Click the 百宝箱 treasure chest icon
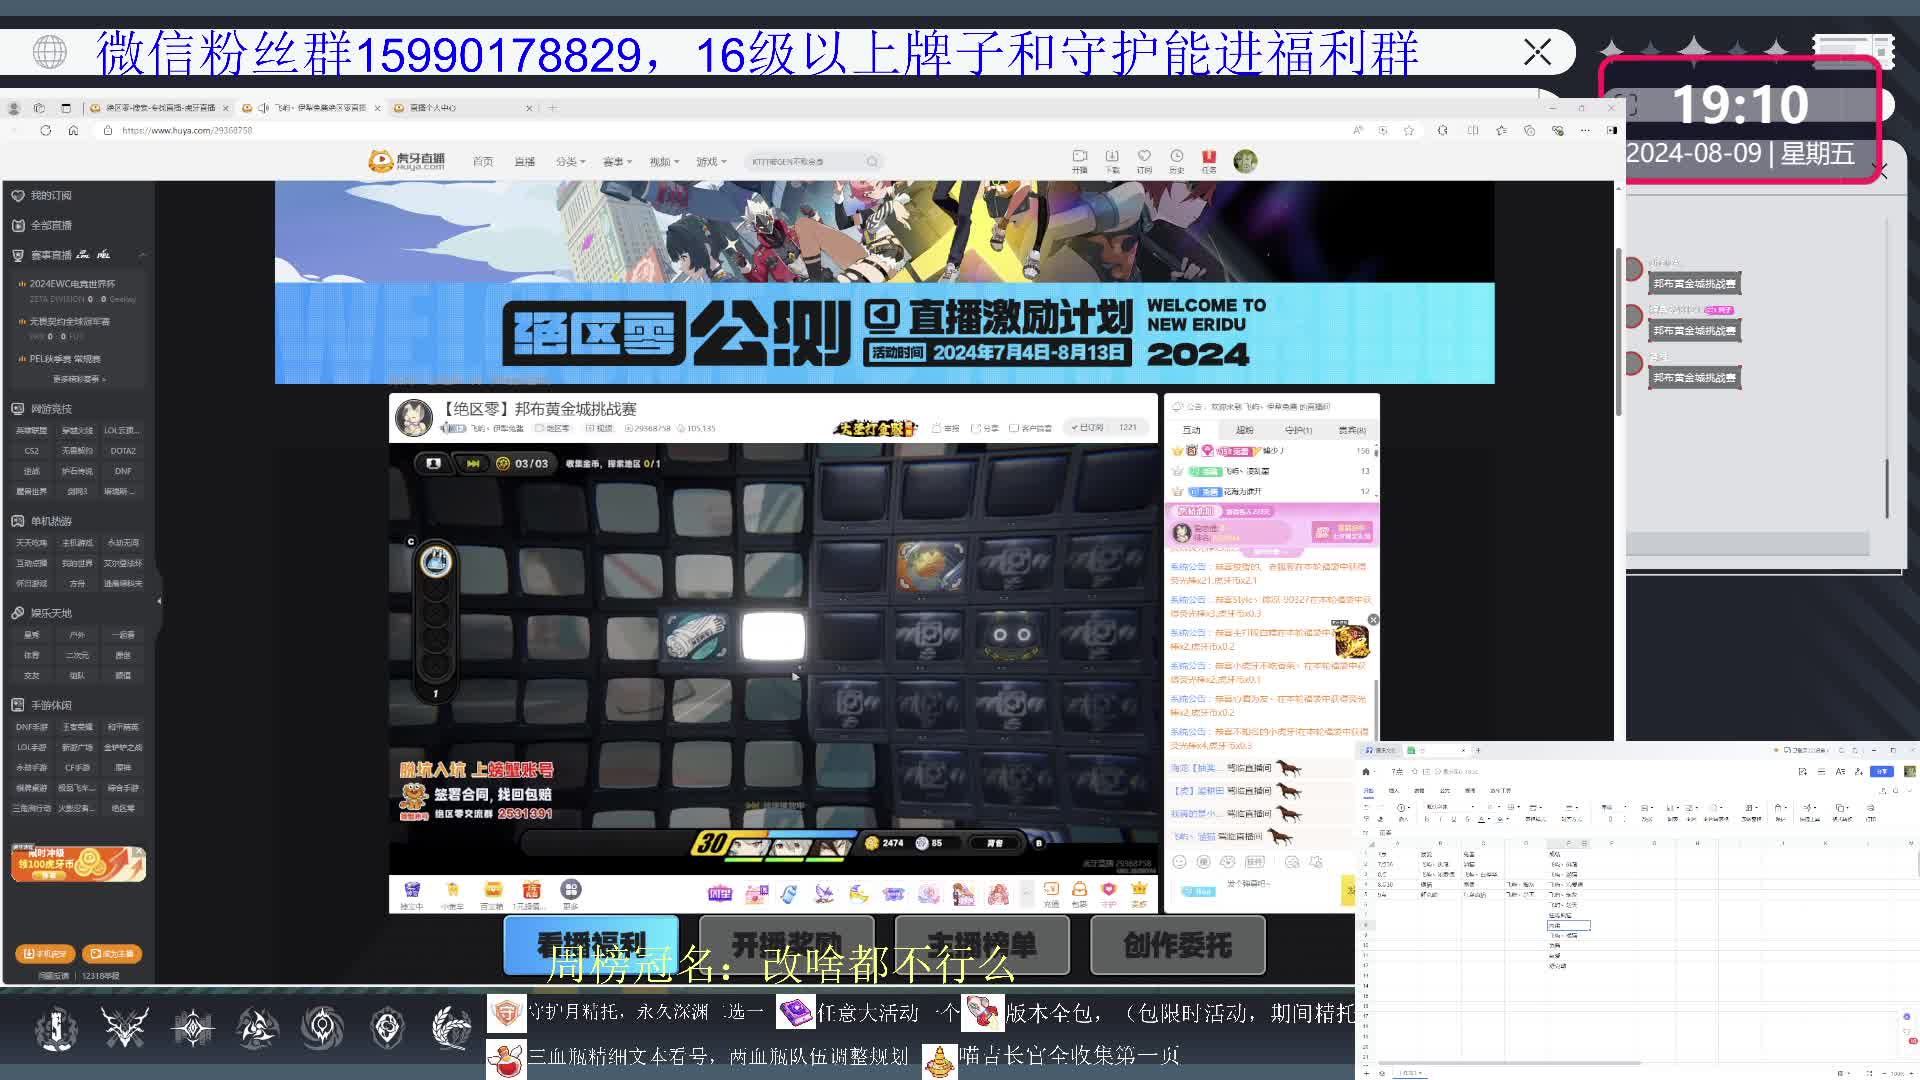The height and width of the screenshot is (1080, 1920). click(492, 890)
